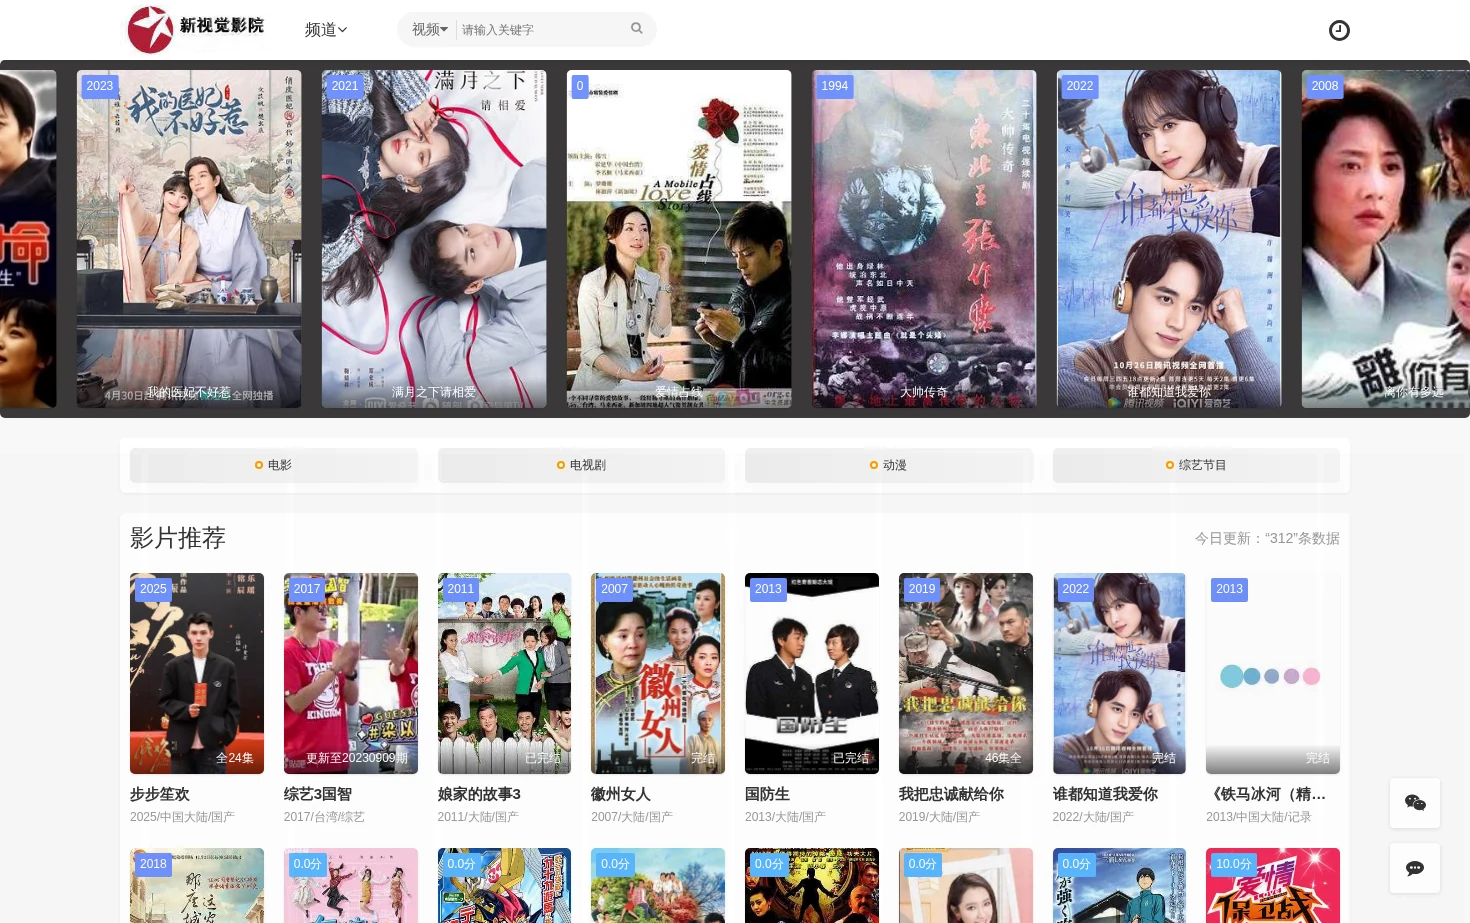Click the 影片推荐 section heading
Screen dimensions: 1470x923
coord(178,538)
